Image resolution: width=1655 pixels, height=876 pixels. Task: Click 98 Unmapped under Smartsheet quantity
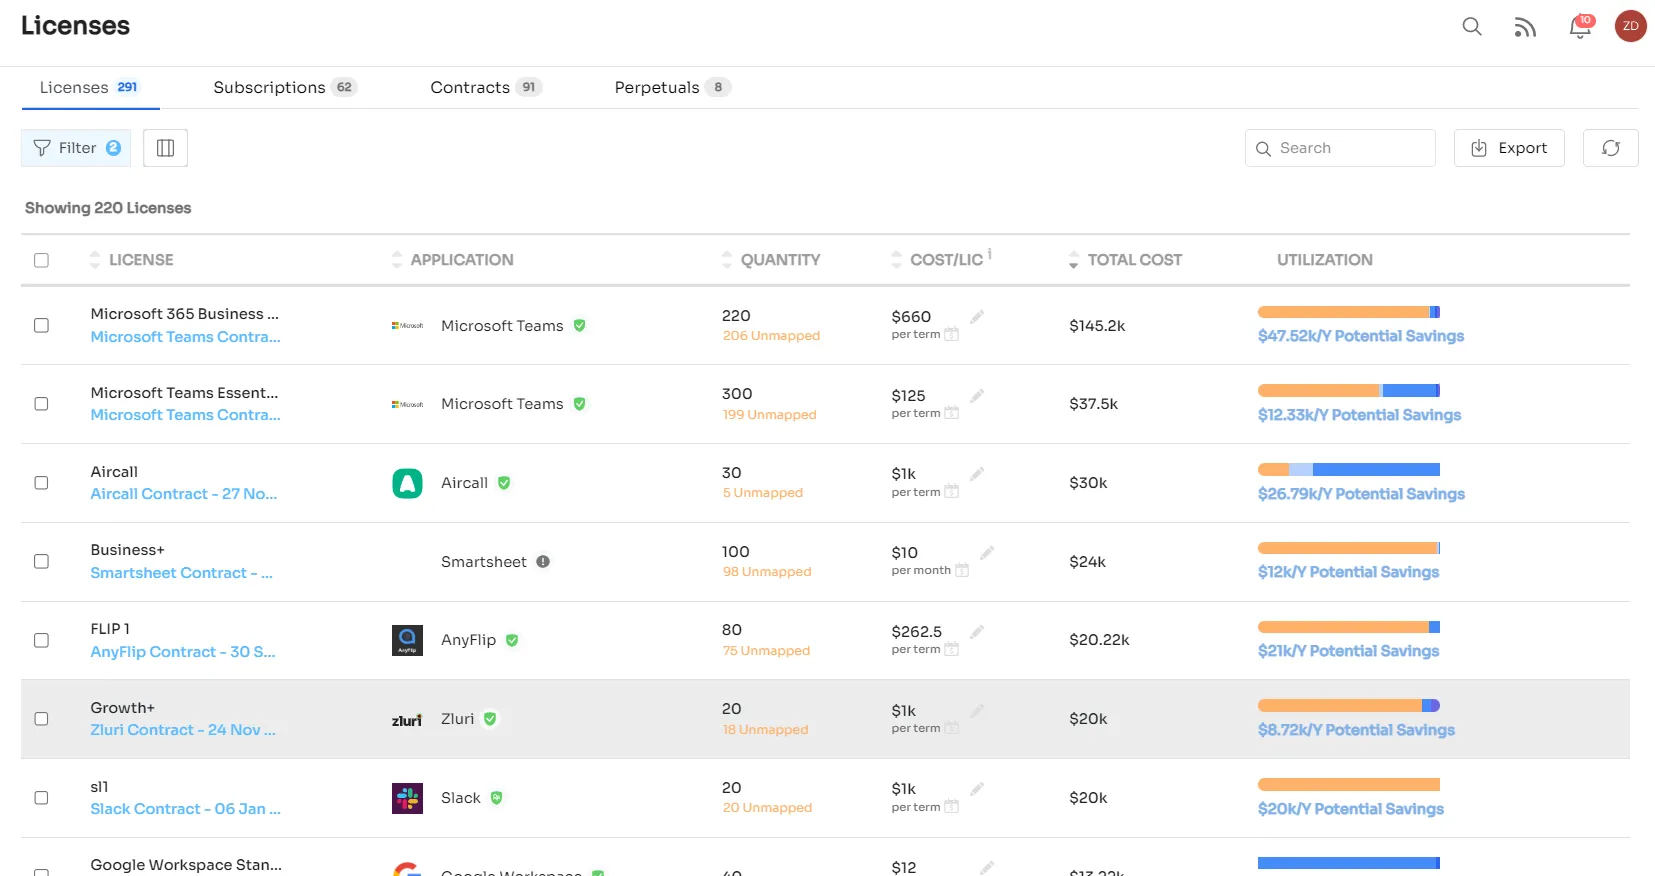click(x=767, y=572)
